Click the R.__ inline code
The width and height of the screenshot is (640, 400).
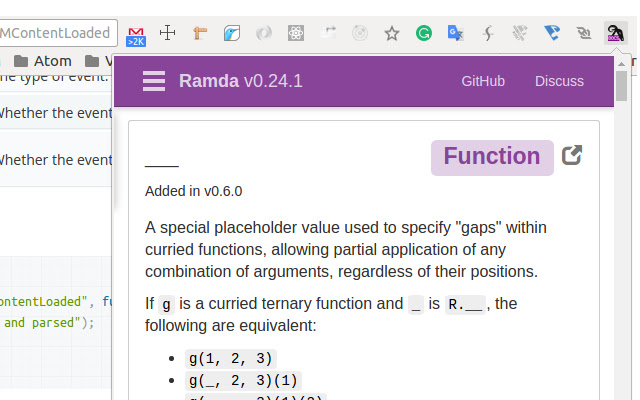click(465, 304)
